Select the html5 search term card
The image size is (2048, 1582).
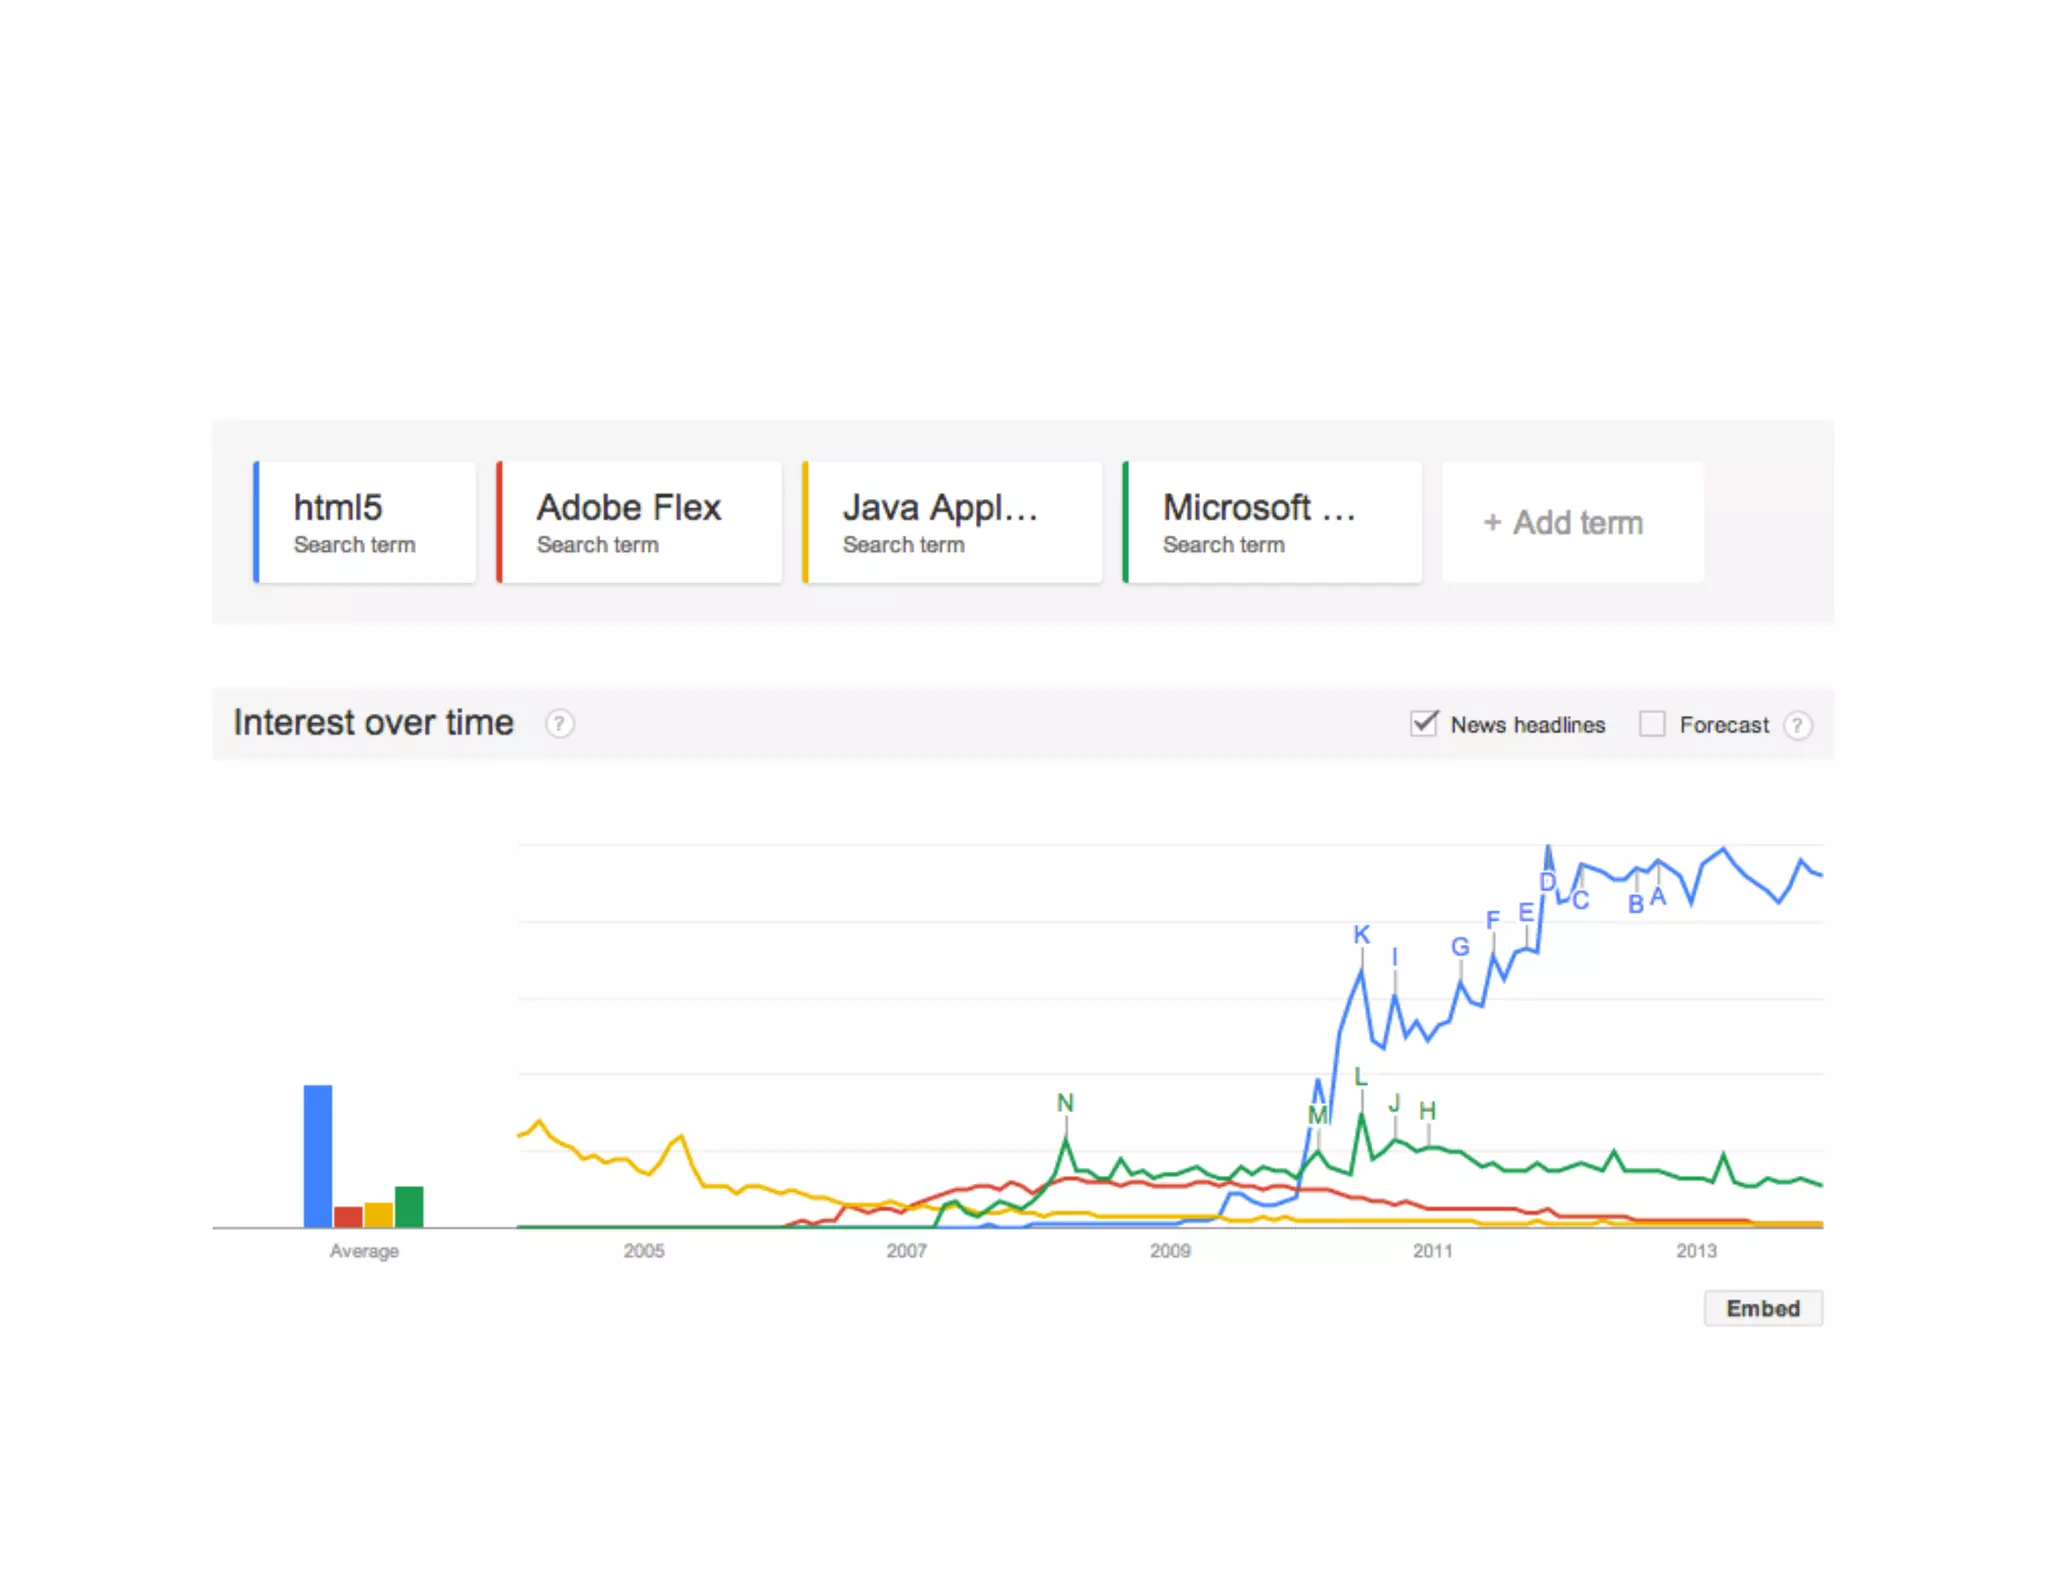(366, 522)
